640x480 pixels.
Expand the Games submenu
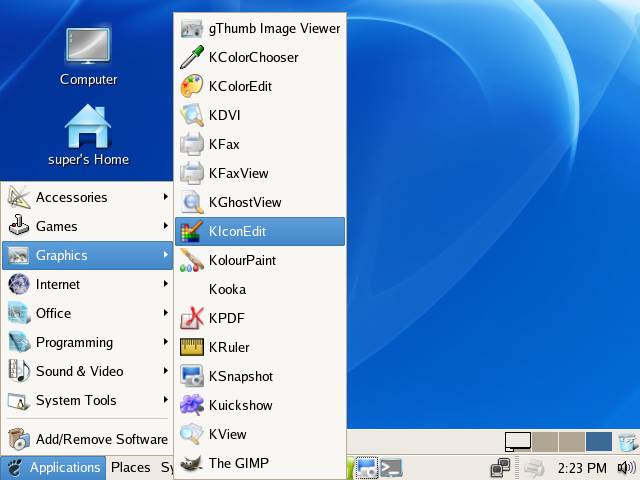(x=87, y=226)
